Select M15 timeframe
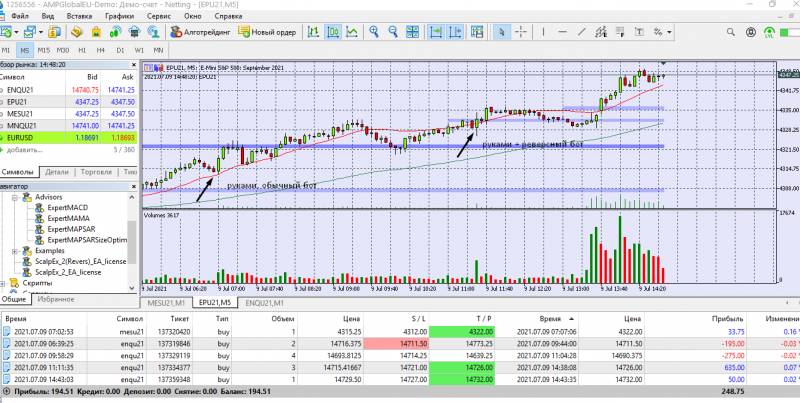The image size is (800, 403). click(43, 51)
